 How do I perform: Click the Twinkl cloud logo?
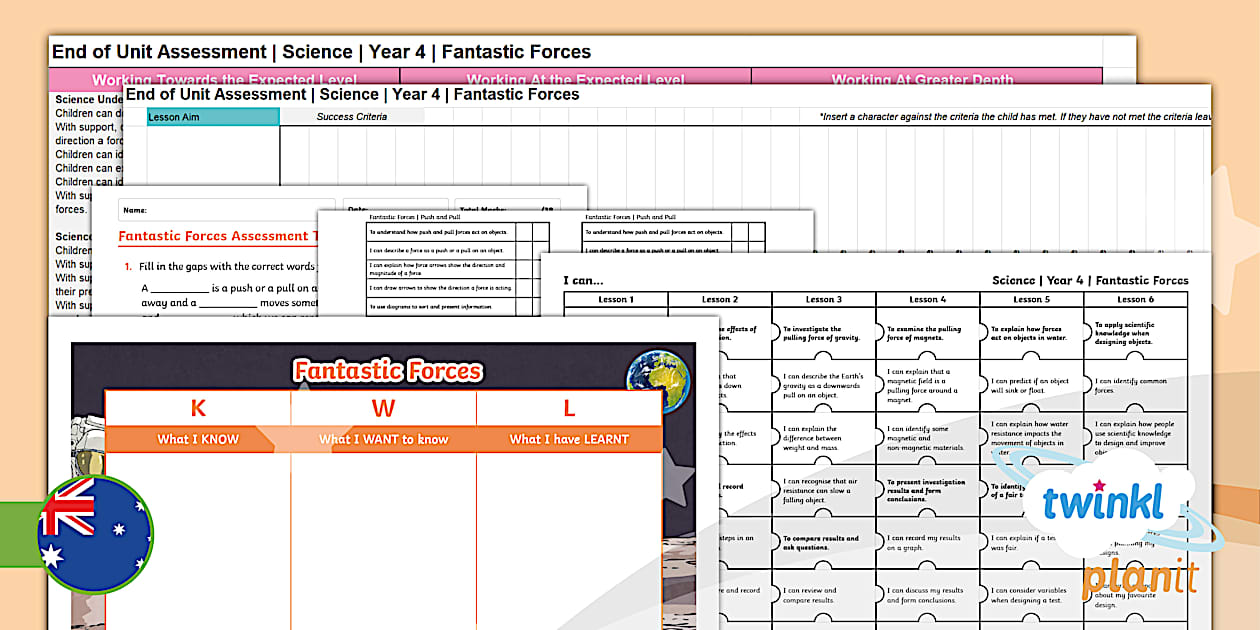(1105, 505)
